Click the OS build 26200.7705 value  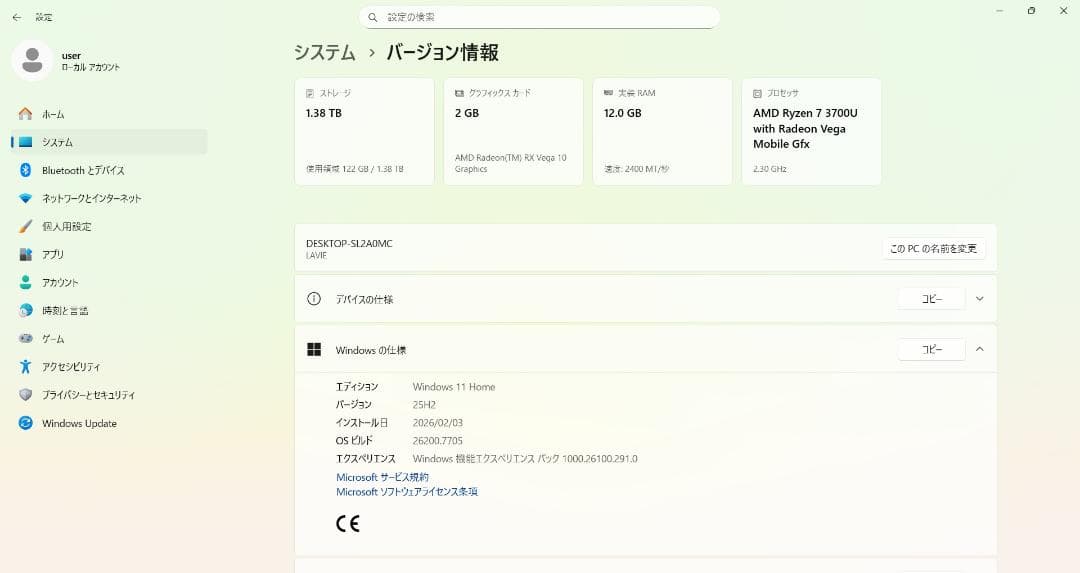[437, 441]
